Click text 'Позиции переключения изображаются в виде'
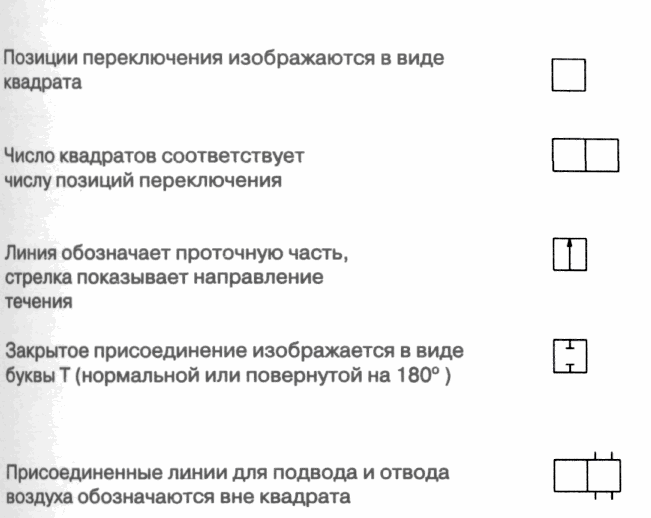651x518 pixels. click(223, 58)
